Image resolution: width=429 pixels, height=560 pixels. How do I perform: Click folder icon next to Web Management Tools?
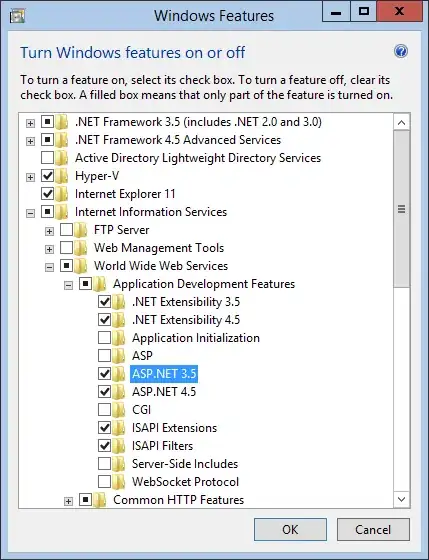81,248
